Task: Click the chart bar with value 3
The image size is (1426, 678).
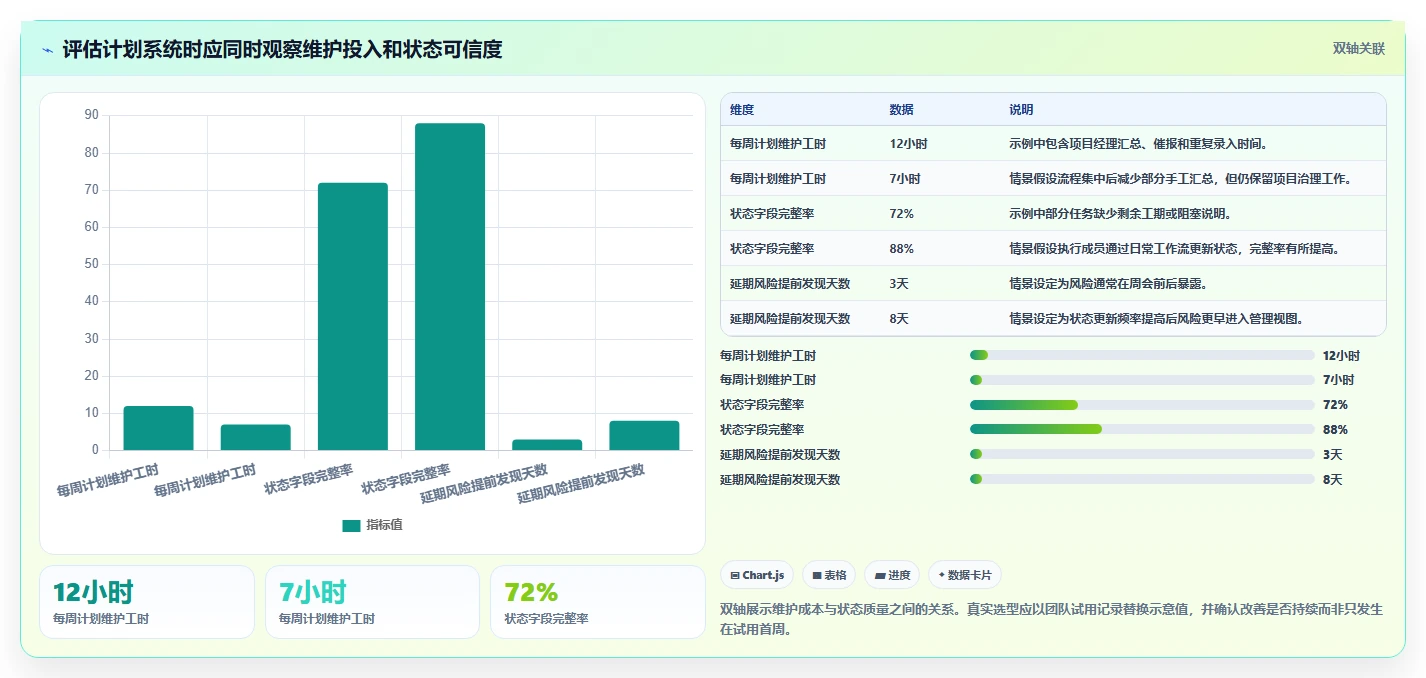Action: pos(547,445)
